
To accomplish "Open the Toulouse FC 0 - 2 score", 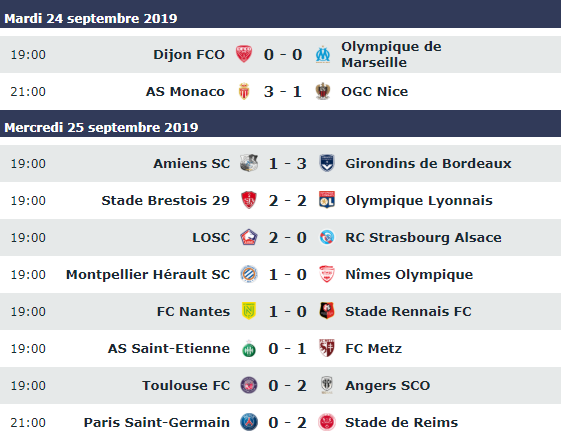I will point(287,386).
